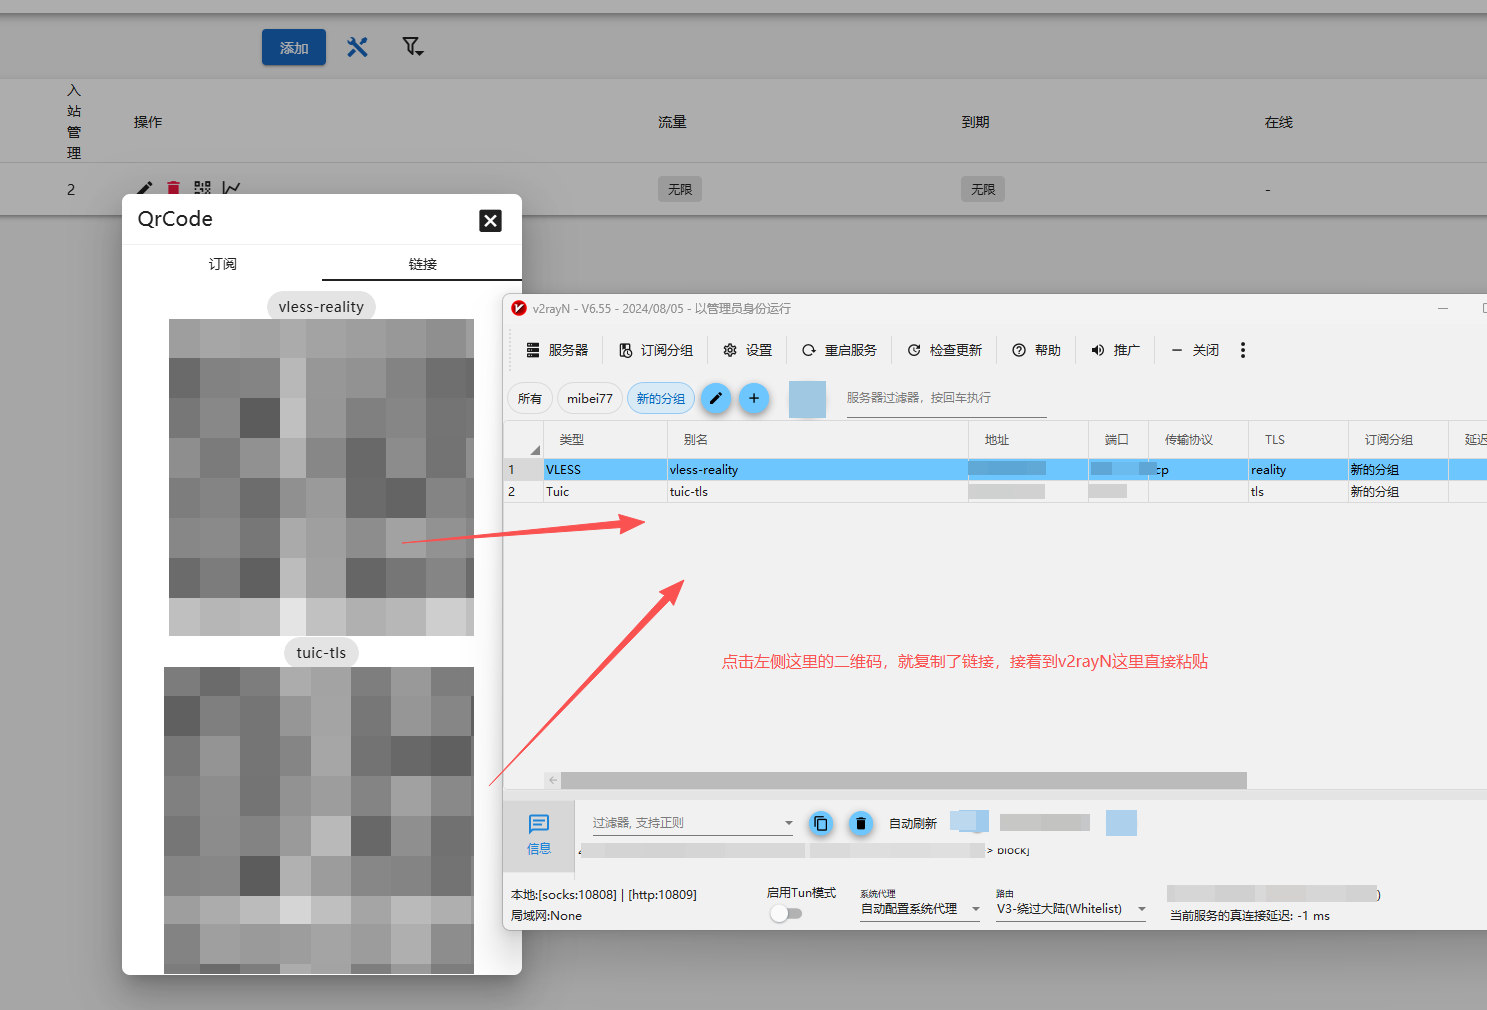1487x1010 pixels.
Task: Expand the V3 Whitelist routing dropdown
Action: [1070, 909]
